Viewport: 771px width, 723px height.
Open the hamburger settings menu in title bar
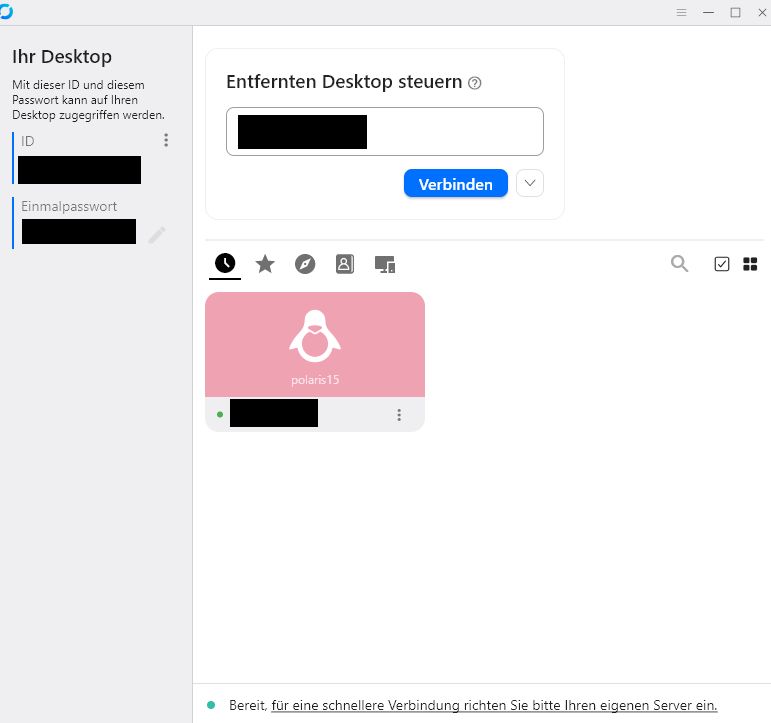pyautogui.click(x=682, y=13)
